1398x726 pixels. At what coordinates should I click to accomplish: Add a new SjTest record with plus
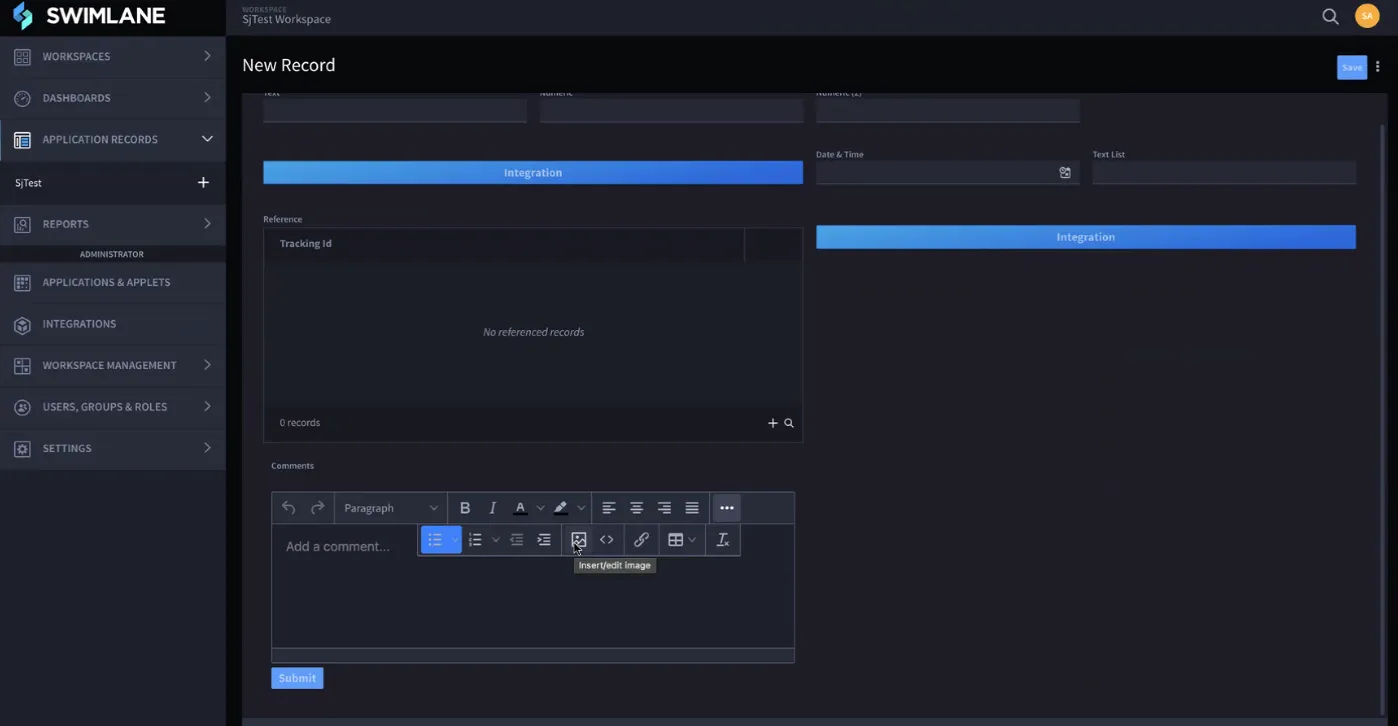[x=203, y=183]
